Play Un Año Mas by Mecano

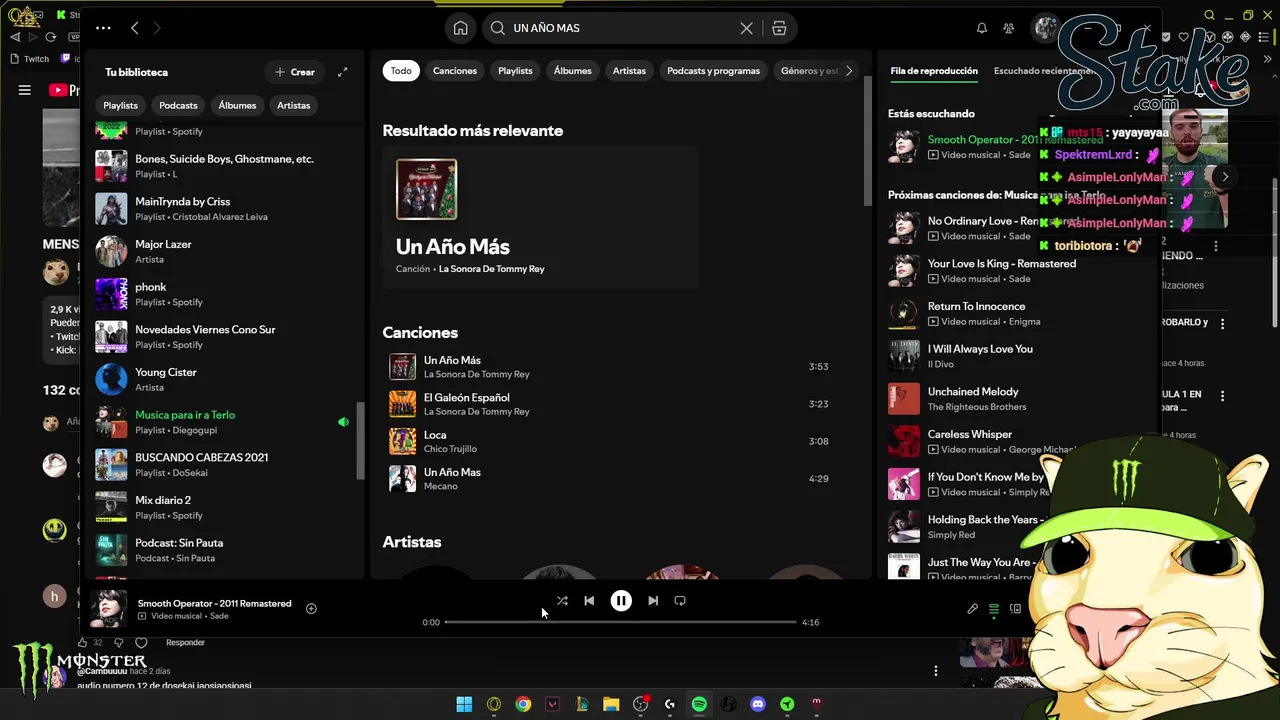click(x=611, y=479)
